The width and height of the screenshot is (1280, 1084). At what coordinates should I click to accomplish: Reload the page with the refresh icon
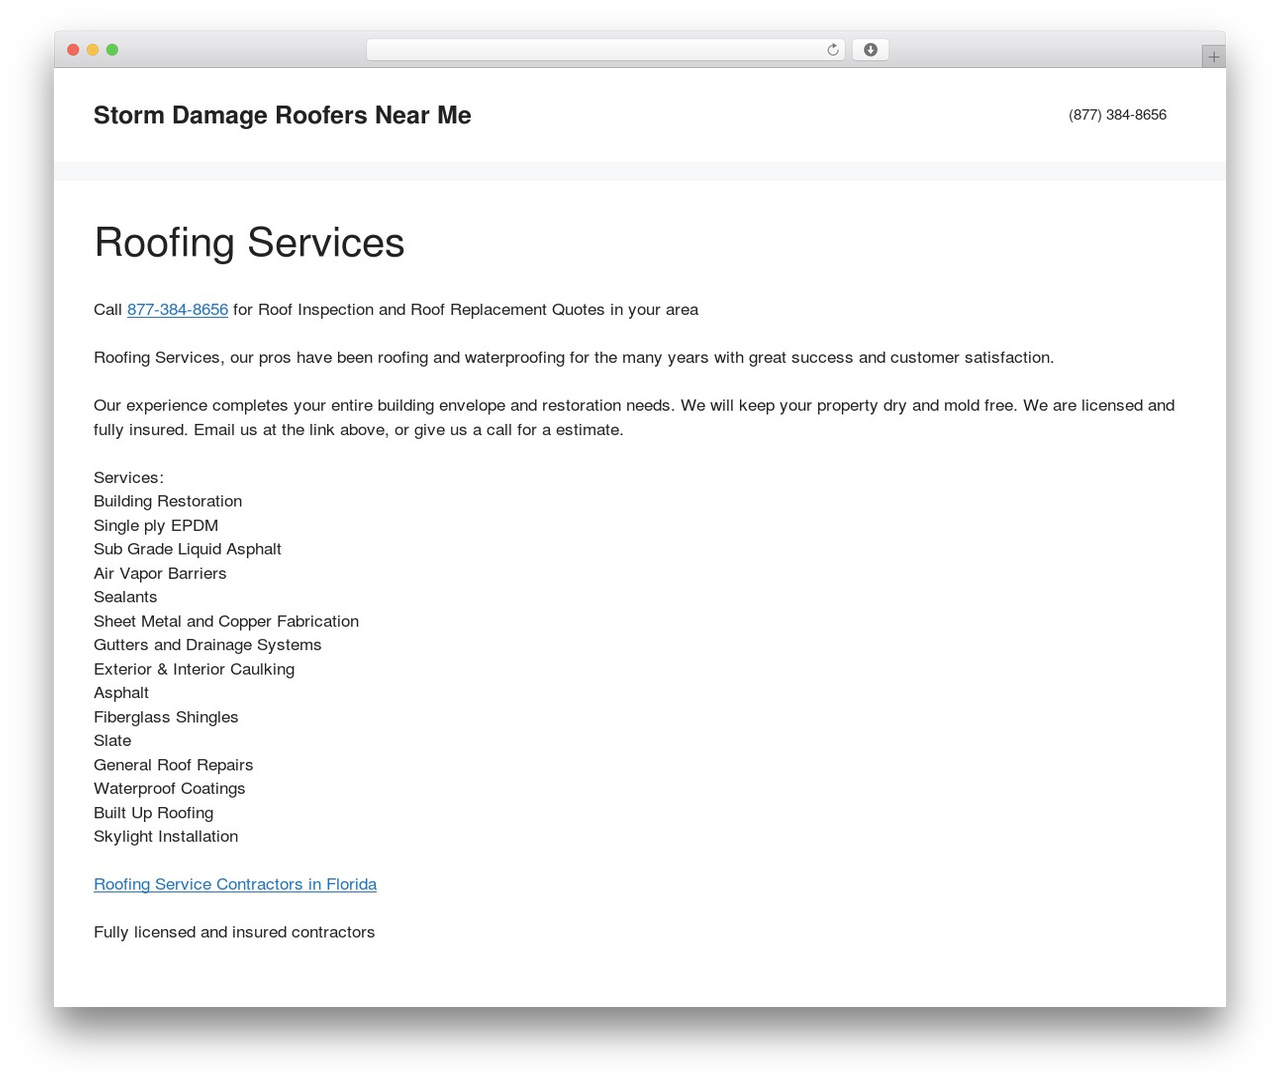click(832, 50)
